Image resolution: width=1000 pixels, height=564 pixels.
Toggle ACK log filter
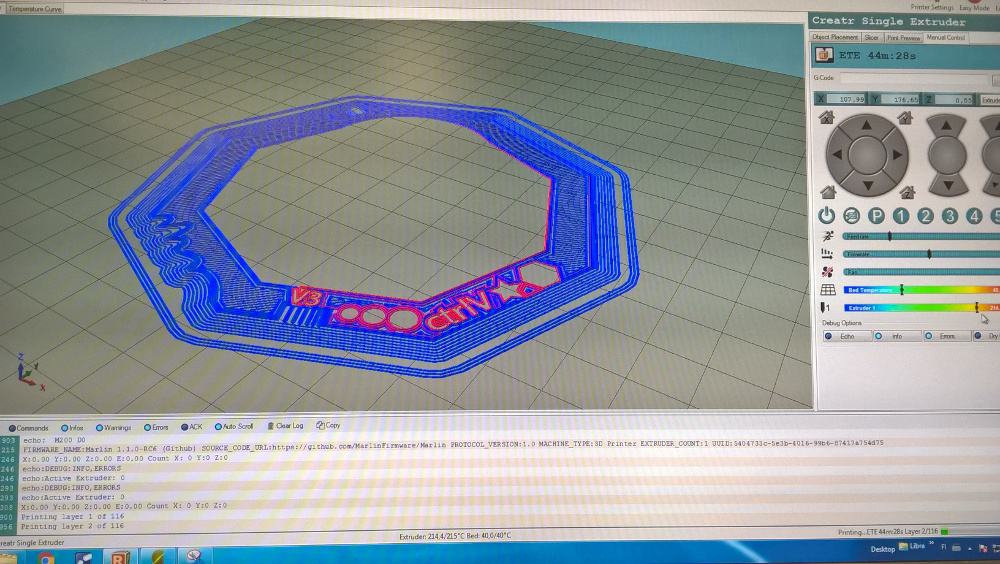(x=191, y=427)
